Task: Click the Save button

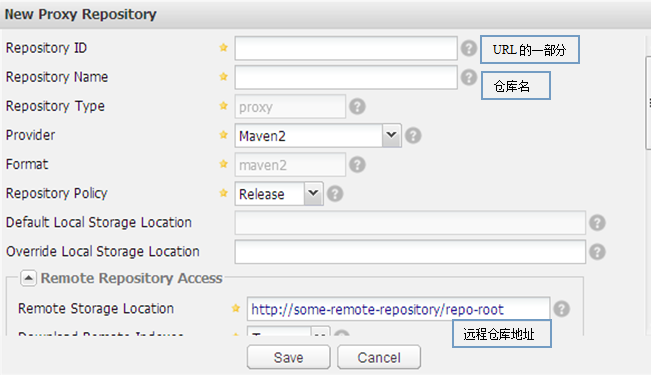Action: 288,357
